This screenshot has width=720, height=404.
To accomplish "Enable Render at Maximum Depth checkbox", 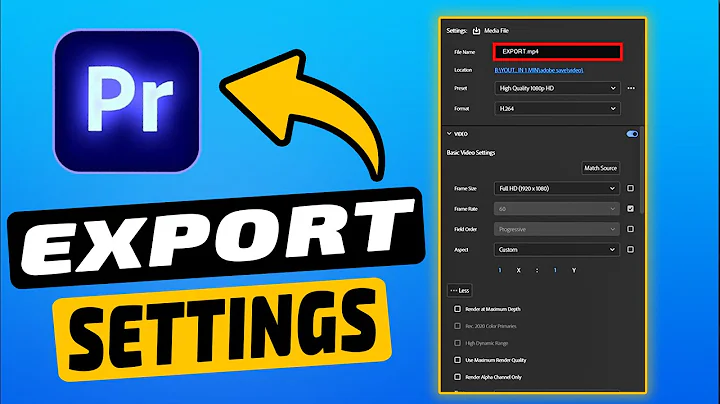I will point(457,309).
